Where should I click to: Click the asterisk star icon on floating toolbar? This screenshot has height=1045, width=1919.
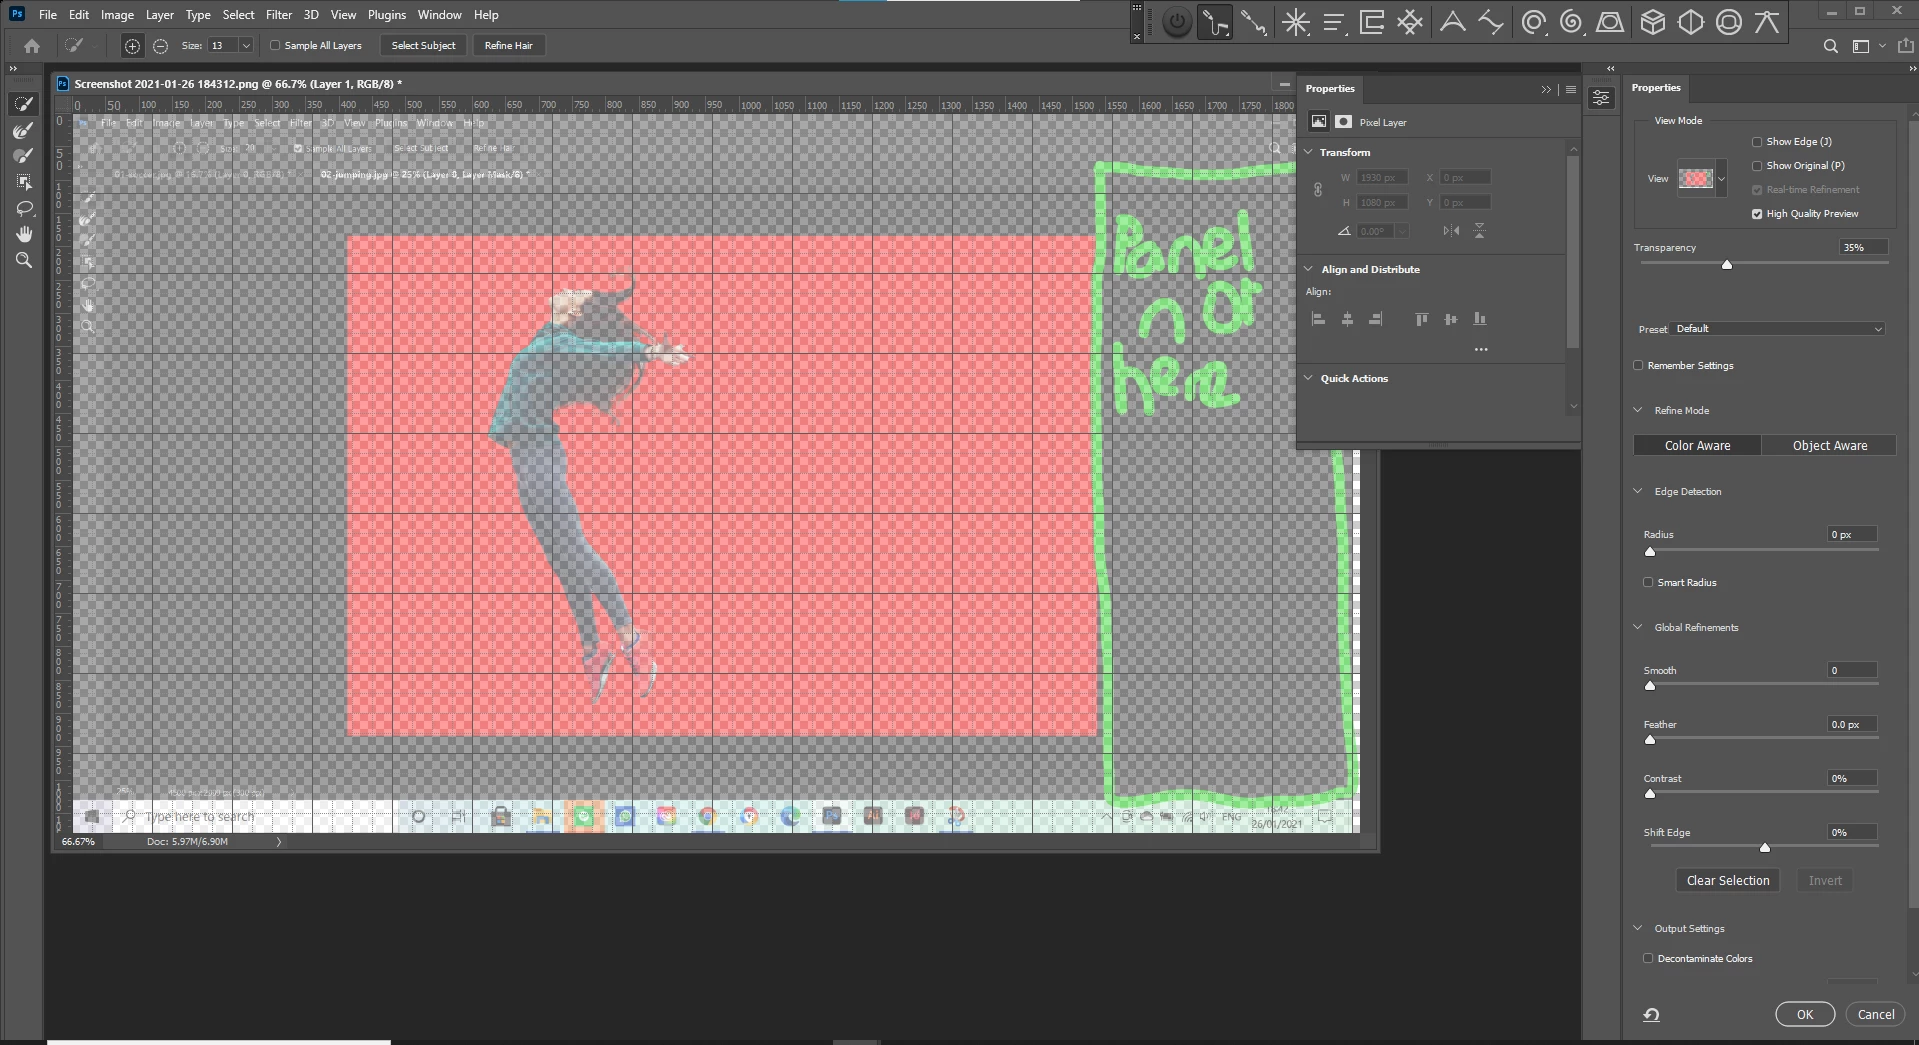coord(1296,22)
